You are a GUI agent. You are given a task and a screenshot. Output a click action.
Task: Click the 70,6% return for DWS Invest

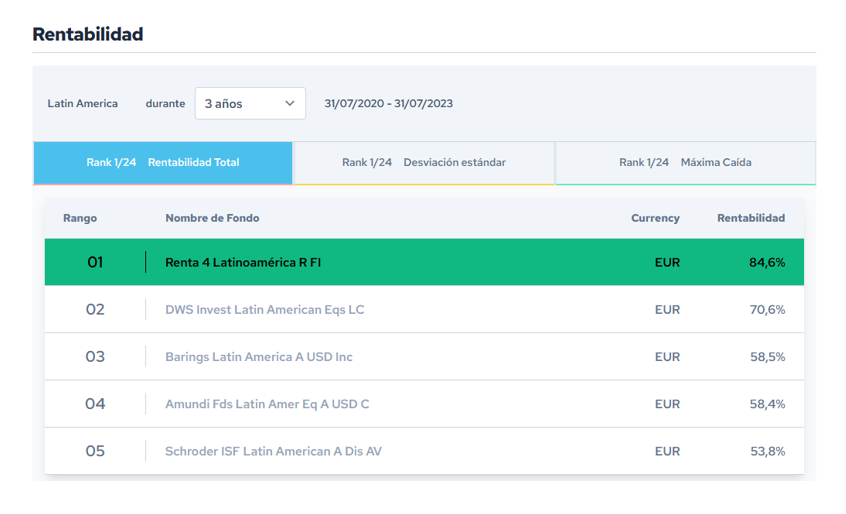(x=767, y=310)
